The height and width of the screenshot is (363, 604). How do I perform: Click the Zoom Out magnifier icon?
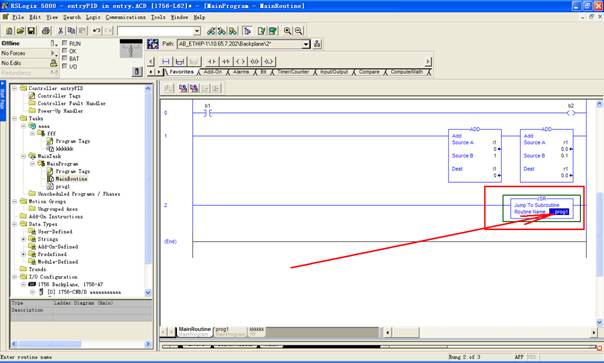[x=299, y=31]
